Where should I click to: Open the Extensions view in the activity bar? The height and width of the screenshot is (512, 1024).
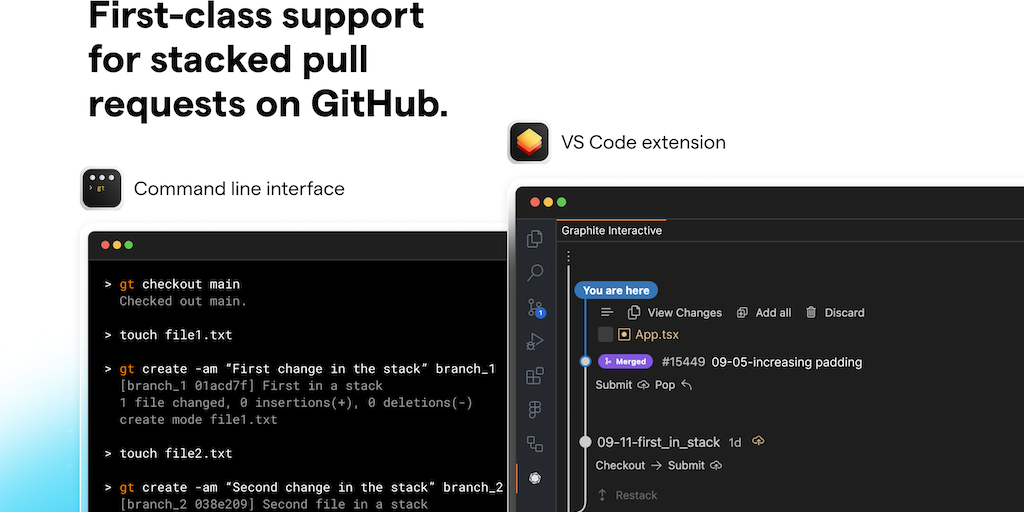535,376
